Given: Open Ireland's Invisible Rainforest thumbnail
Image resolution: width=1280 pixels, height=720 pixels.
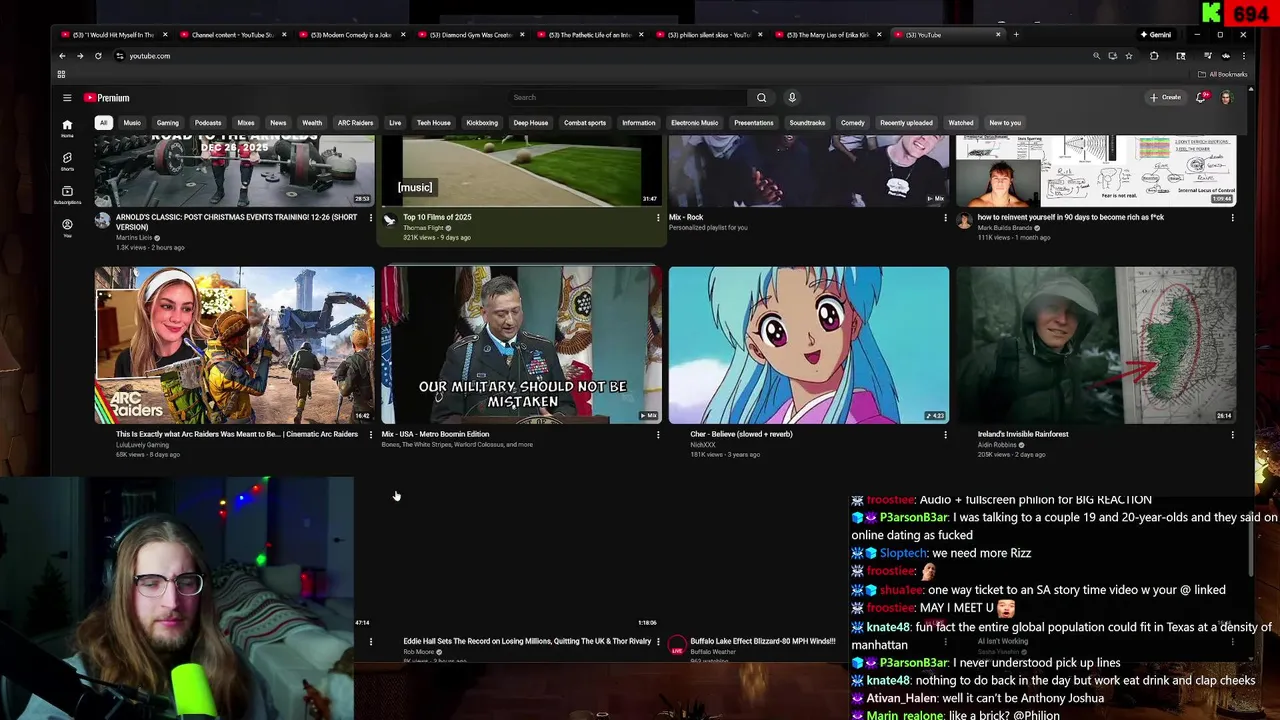Looking at the screenshot, I should (x=1096, y=345).
